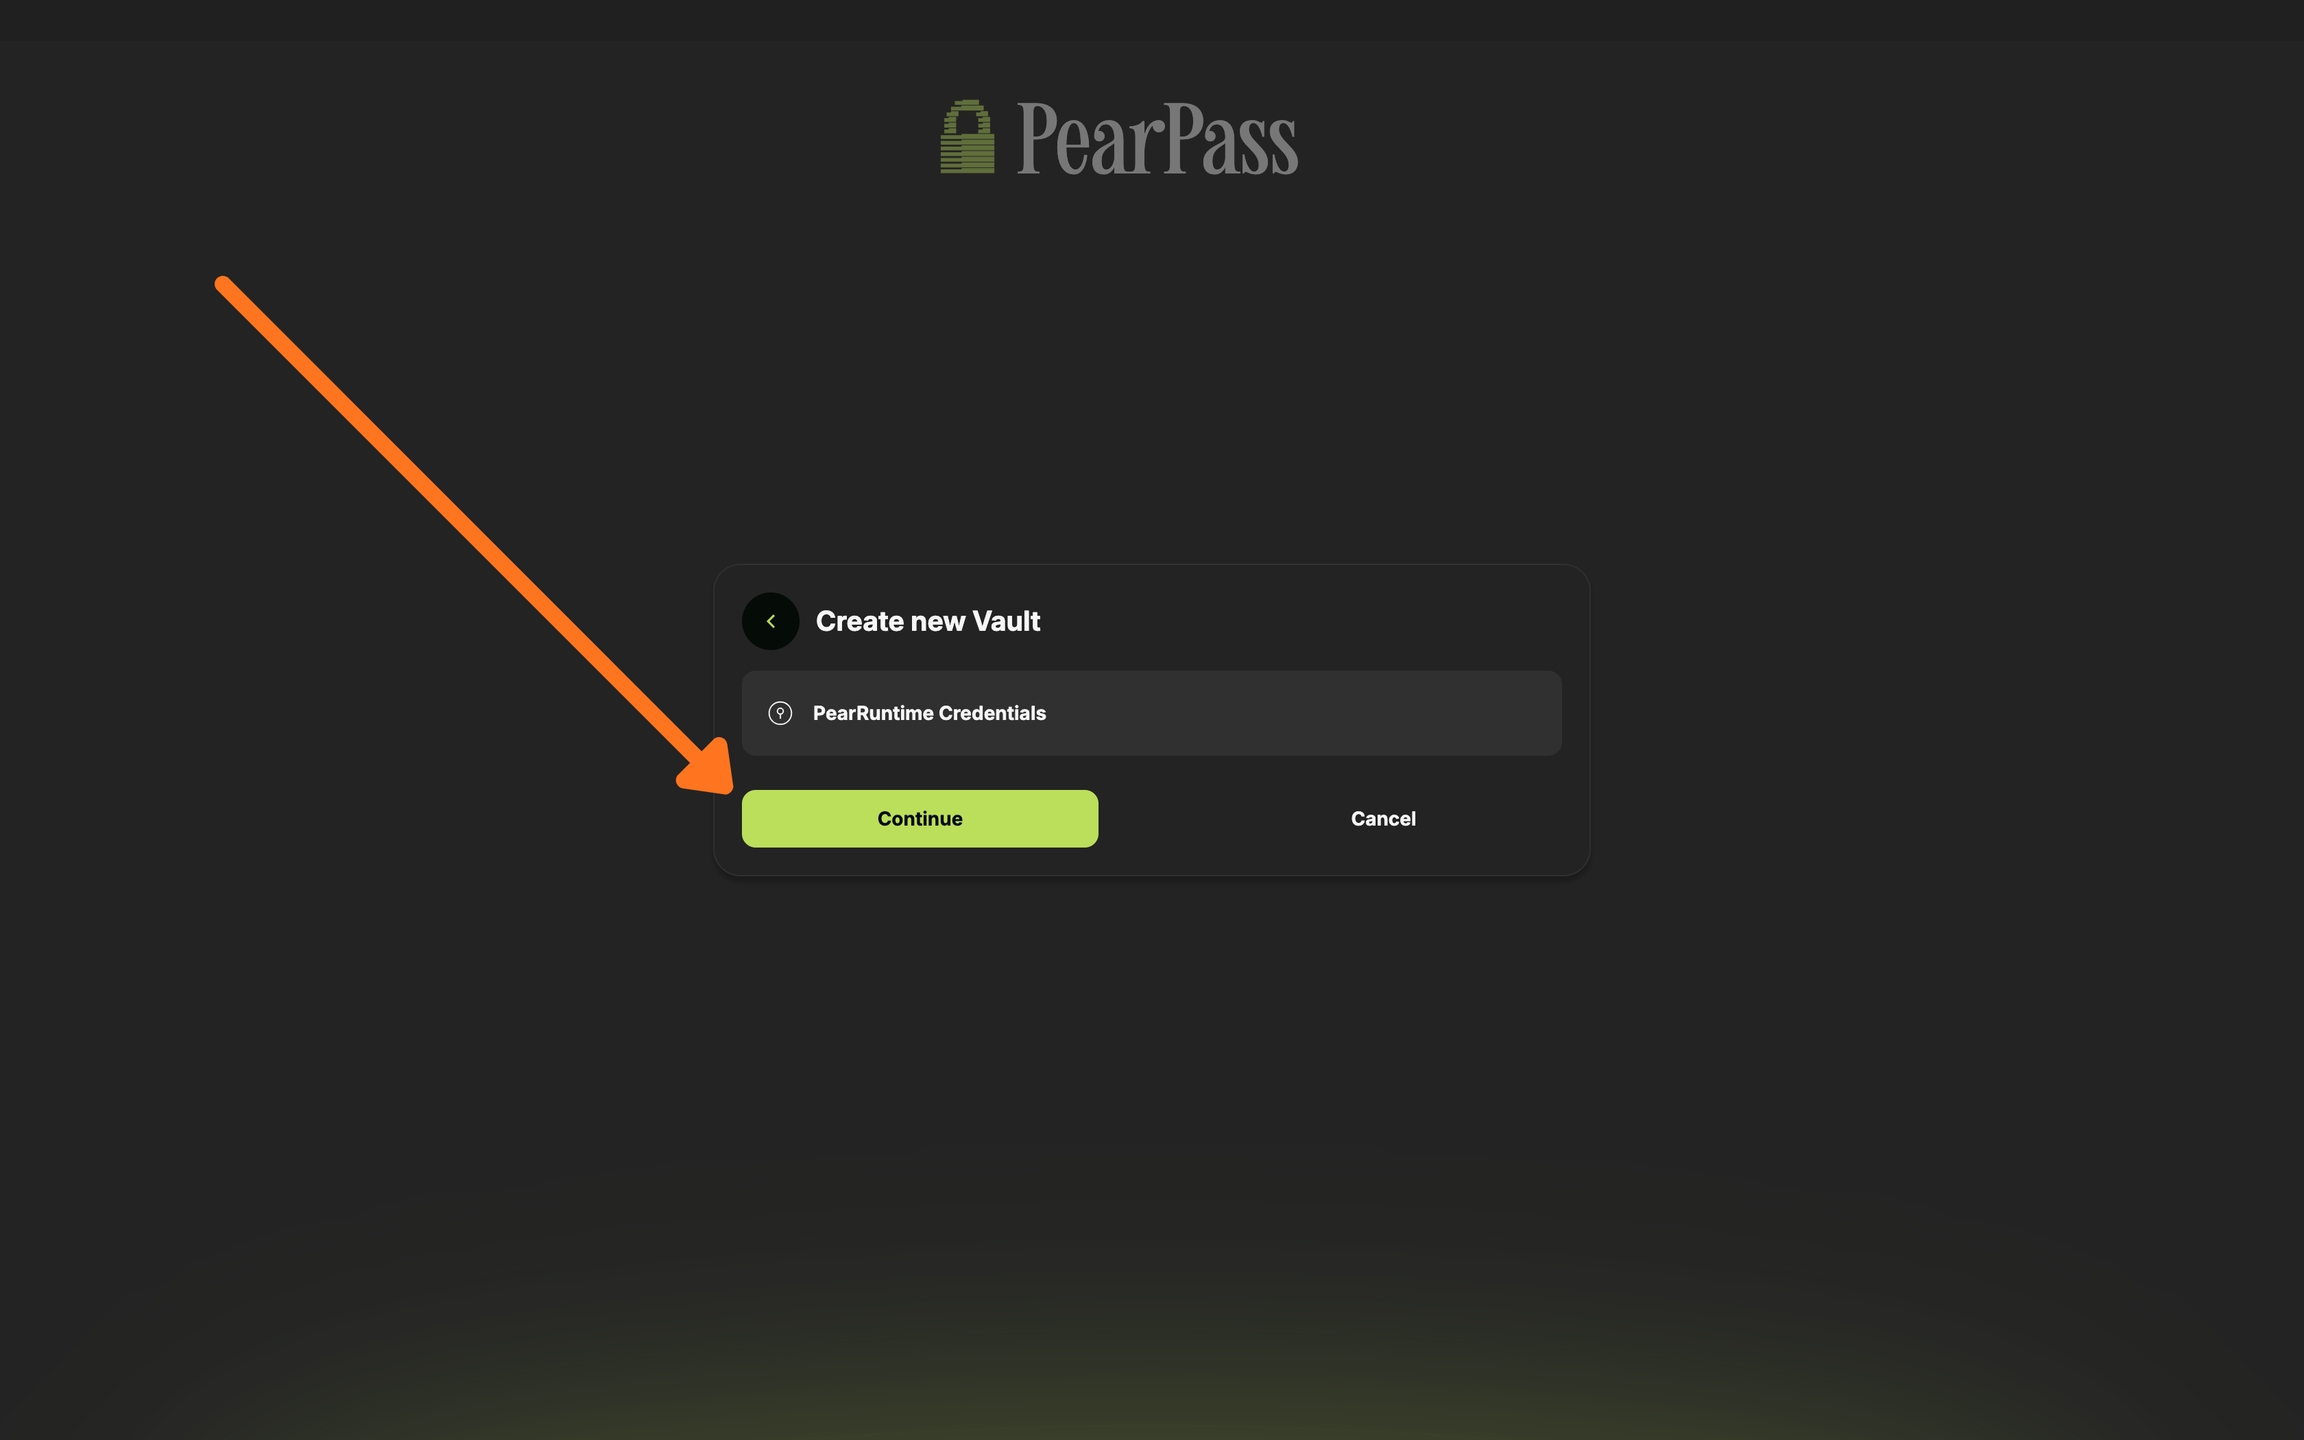Click the top dark title bar strip

click(1152, 20)
